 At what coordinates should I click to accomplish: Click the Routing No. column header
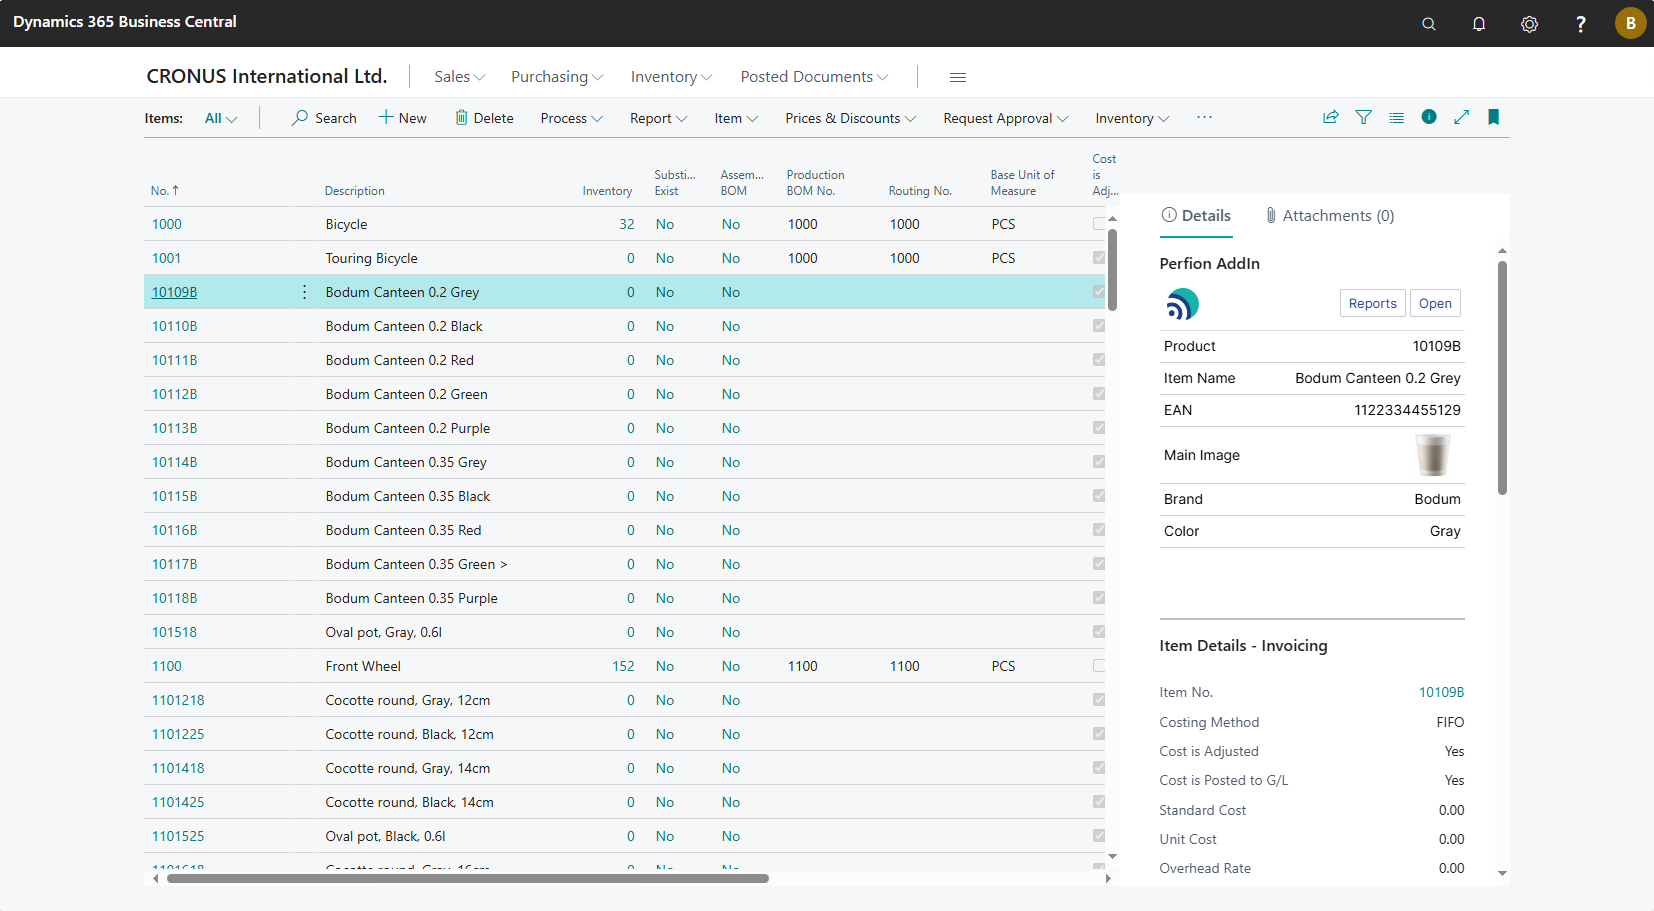click(920, 191)
